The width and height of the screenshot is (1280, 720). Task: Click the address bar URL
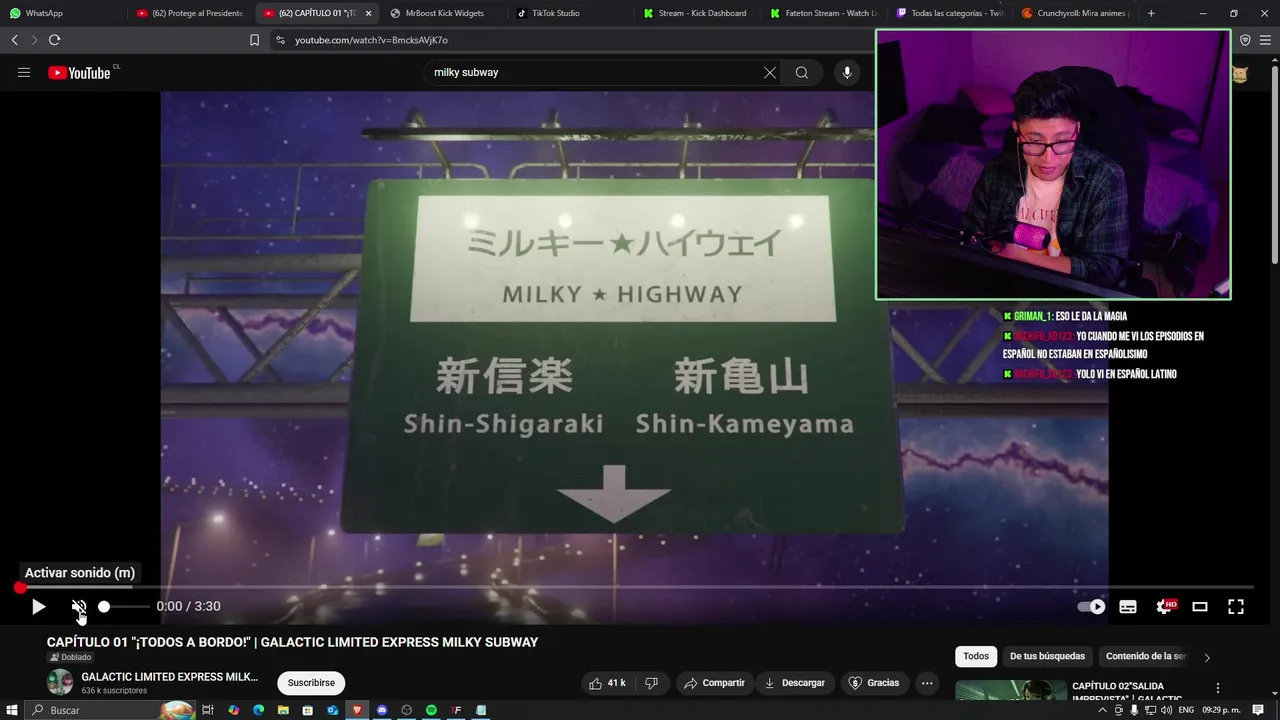coord(371,40)
